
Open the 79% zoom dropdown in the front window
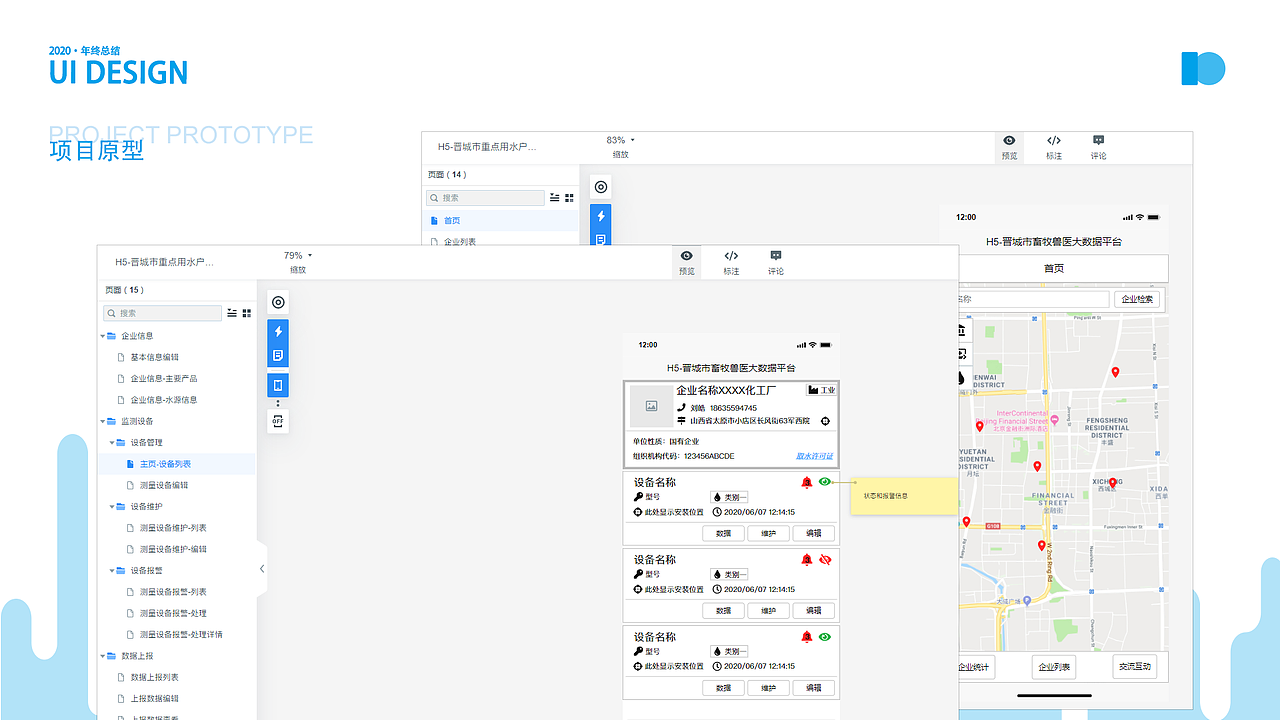[298, 255]
